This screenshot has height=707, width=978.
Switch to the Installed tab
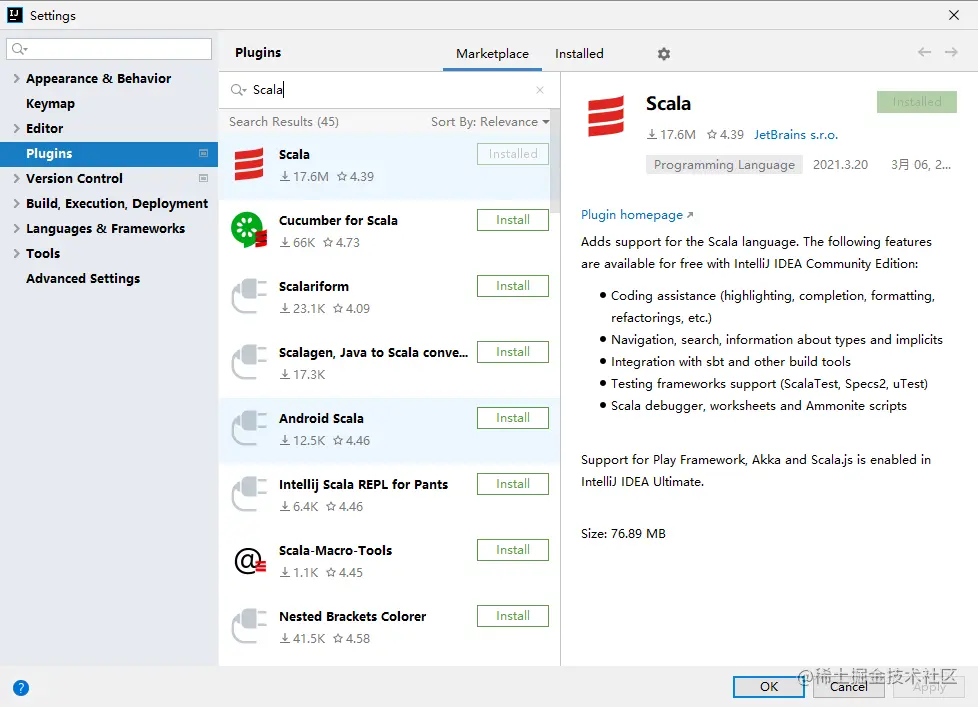click(x=579, y=54)
